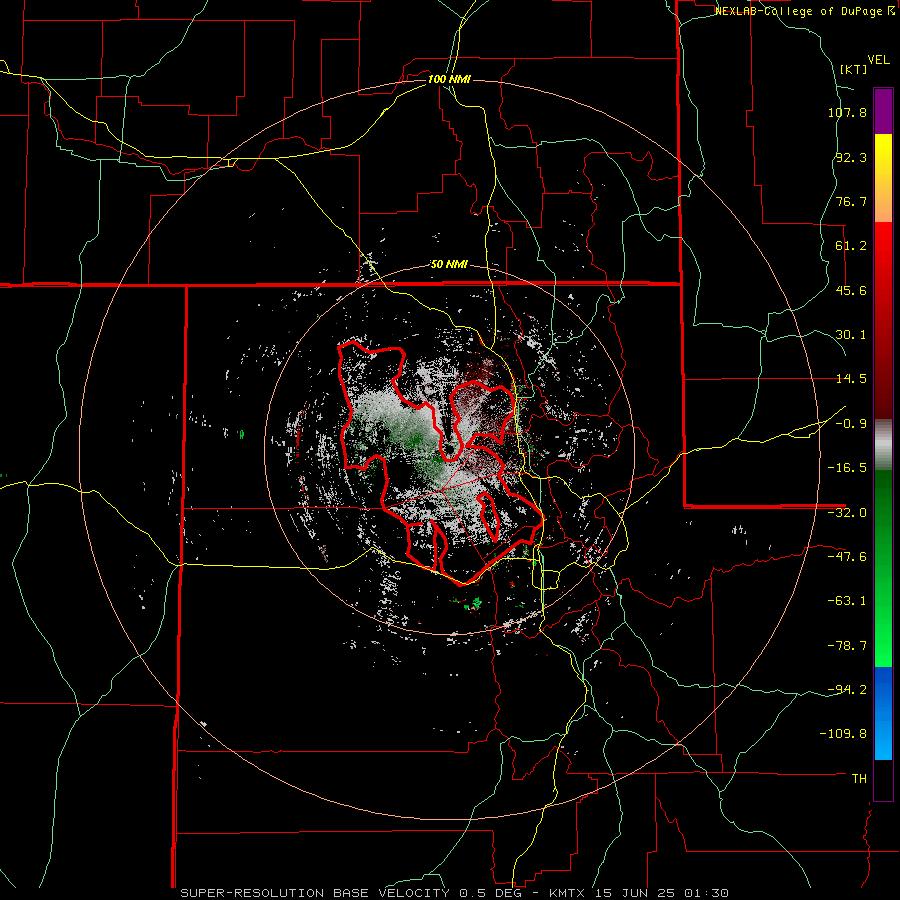Pick the gray near-zero segment of the scale

883,445
